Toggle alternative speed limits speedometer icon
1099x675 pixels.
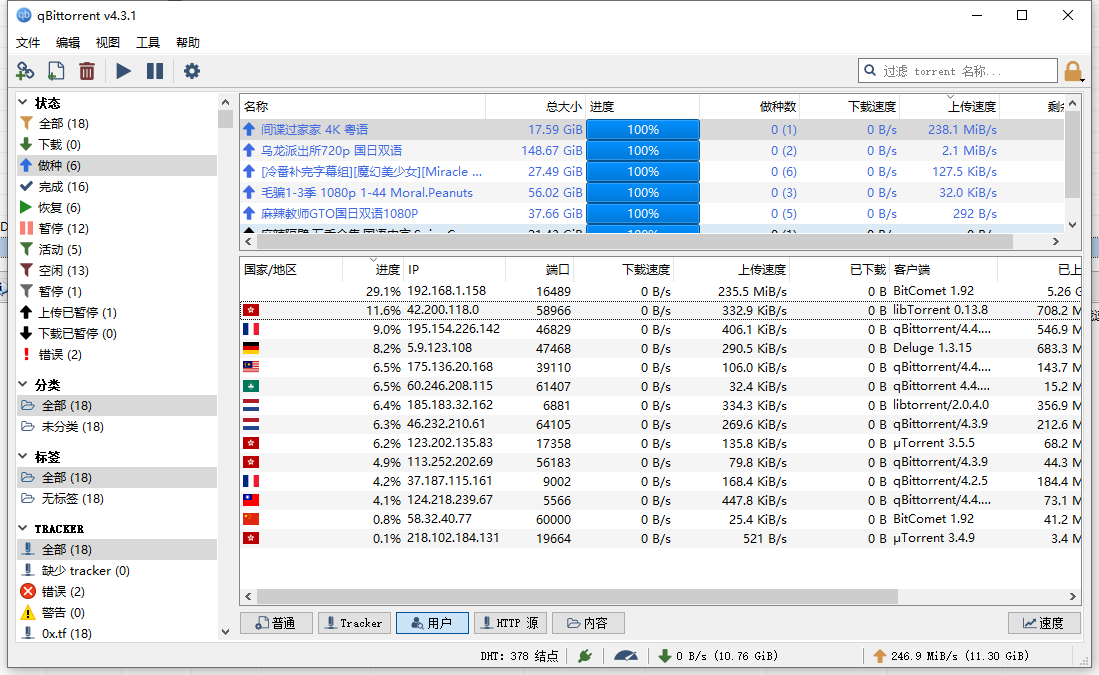[x=626, y=656]
